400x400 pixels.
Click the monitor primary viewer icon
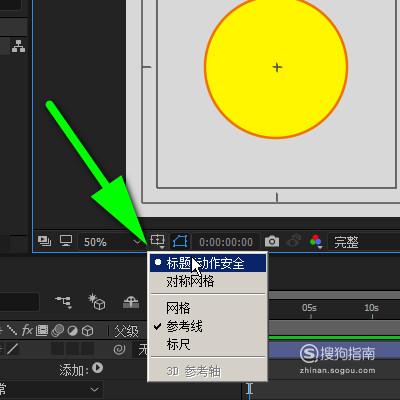66,241
